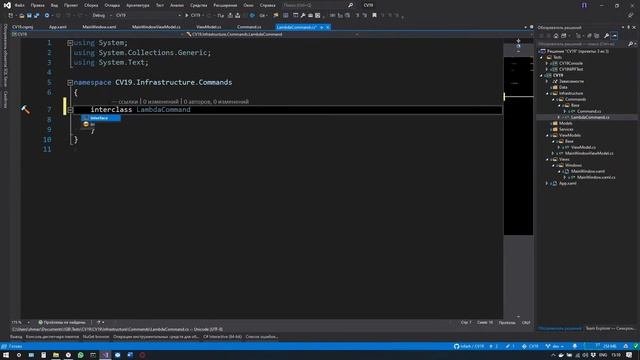Select the Services folder
Viewport: 640px width, 360px height.
click(x=566, y=129)
